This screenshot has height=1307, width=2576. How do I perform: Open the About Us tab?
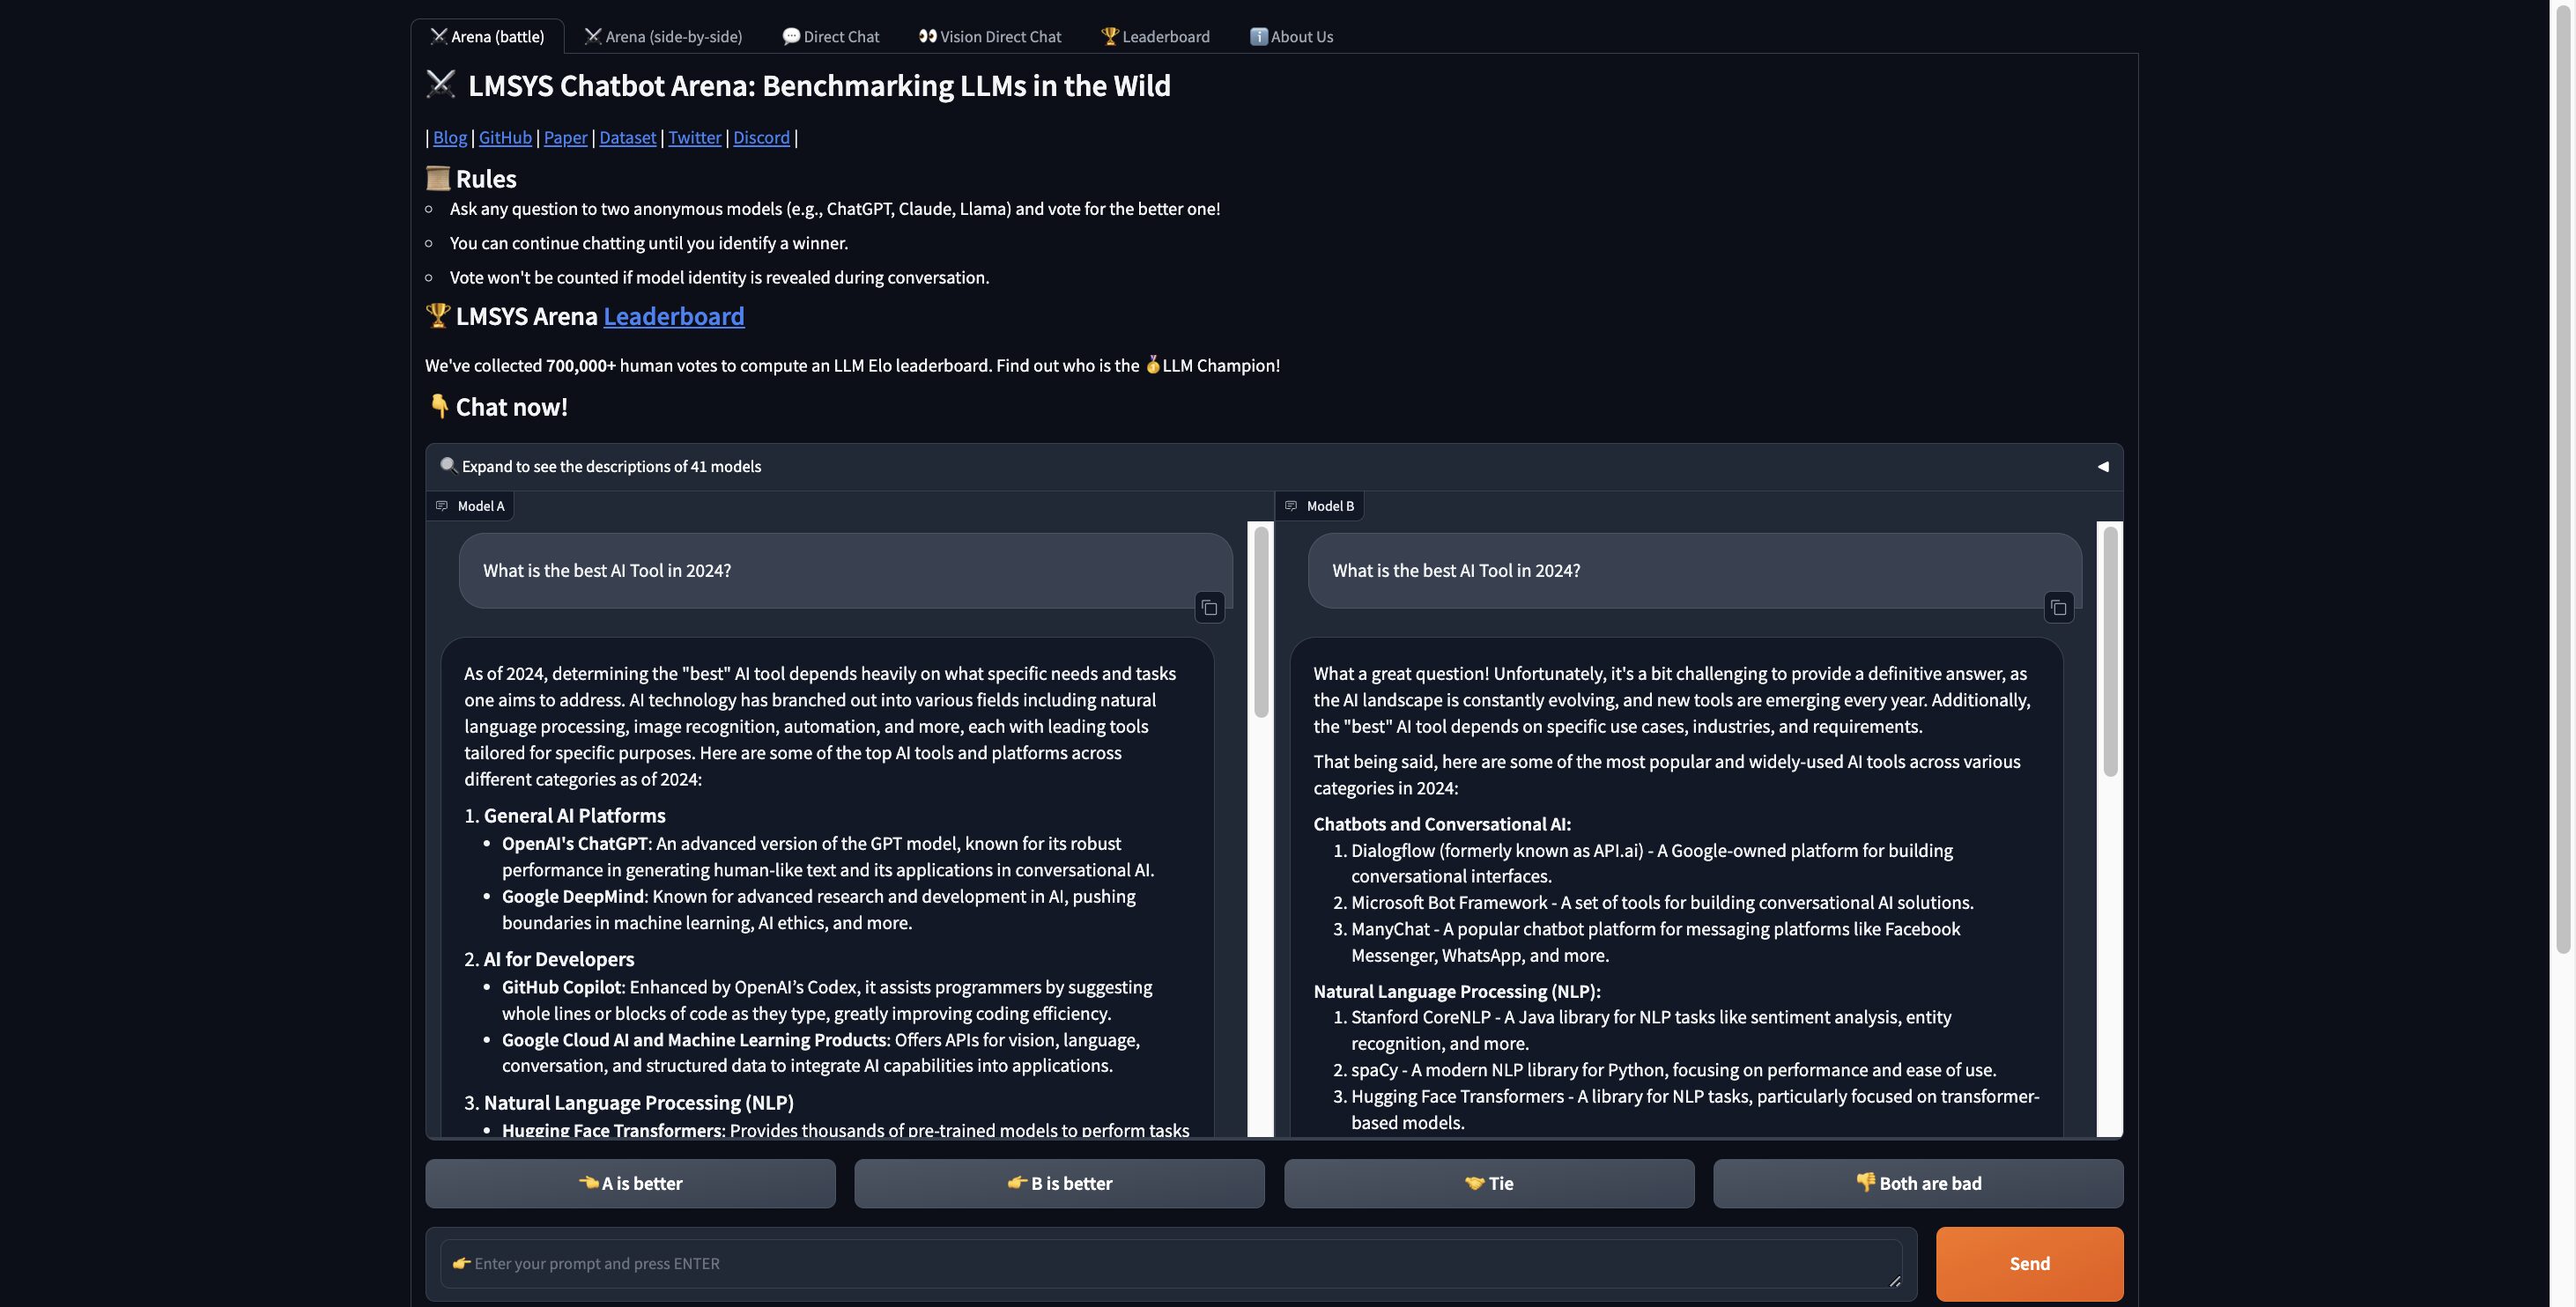(x=1291, y=36)
